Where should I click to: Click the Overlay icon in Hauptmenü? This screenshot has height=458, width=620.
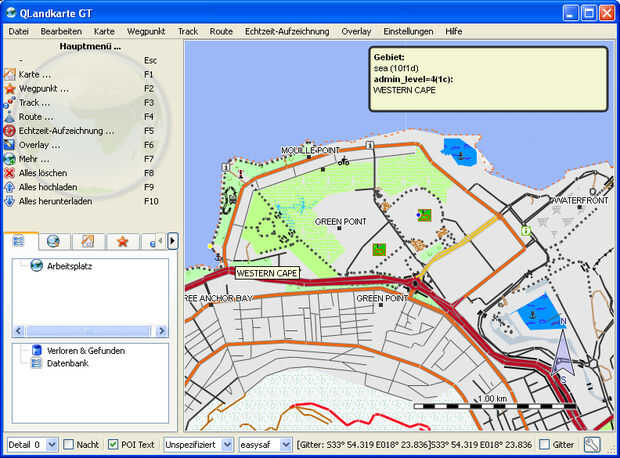[x=9, y=145]
